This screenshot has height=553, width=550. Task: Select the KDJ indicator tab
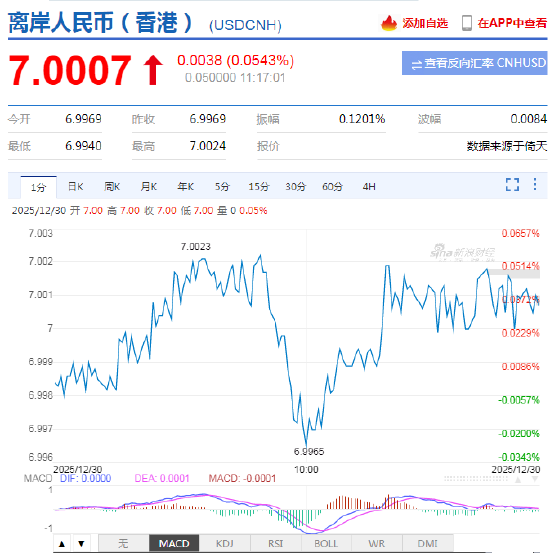pyautogui.click(x=225, y=543)
